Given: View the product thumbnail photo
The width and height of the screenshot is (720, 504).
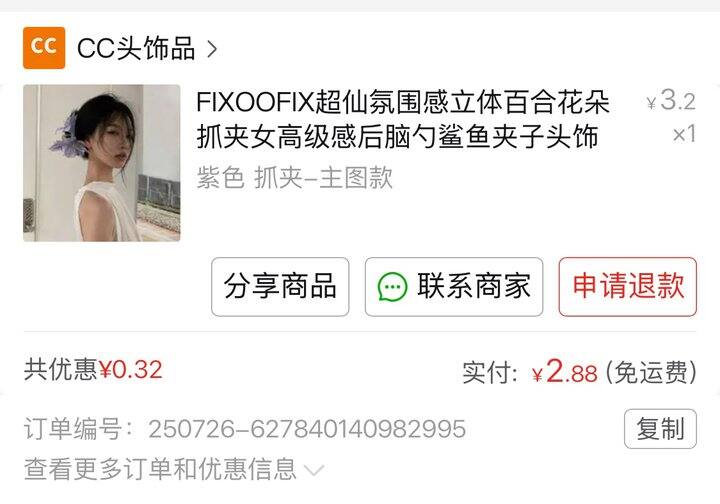Looking at the screenshot, I should pos(101,163).
